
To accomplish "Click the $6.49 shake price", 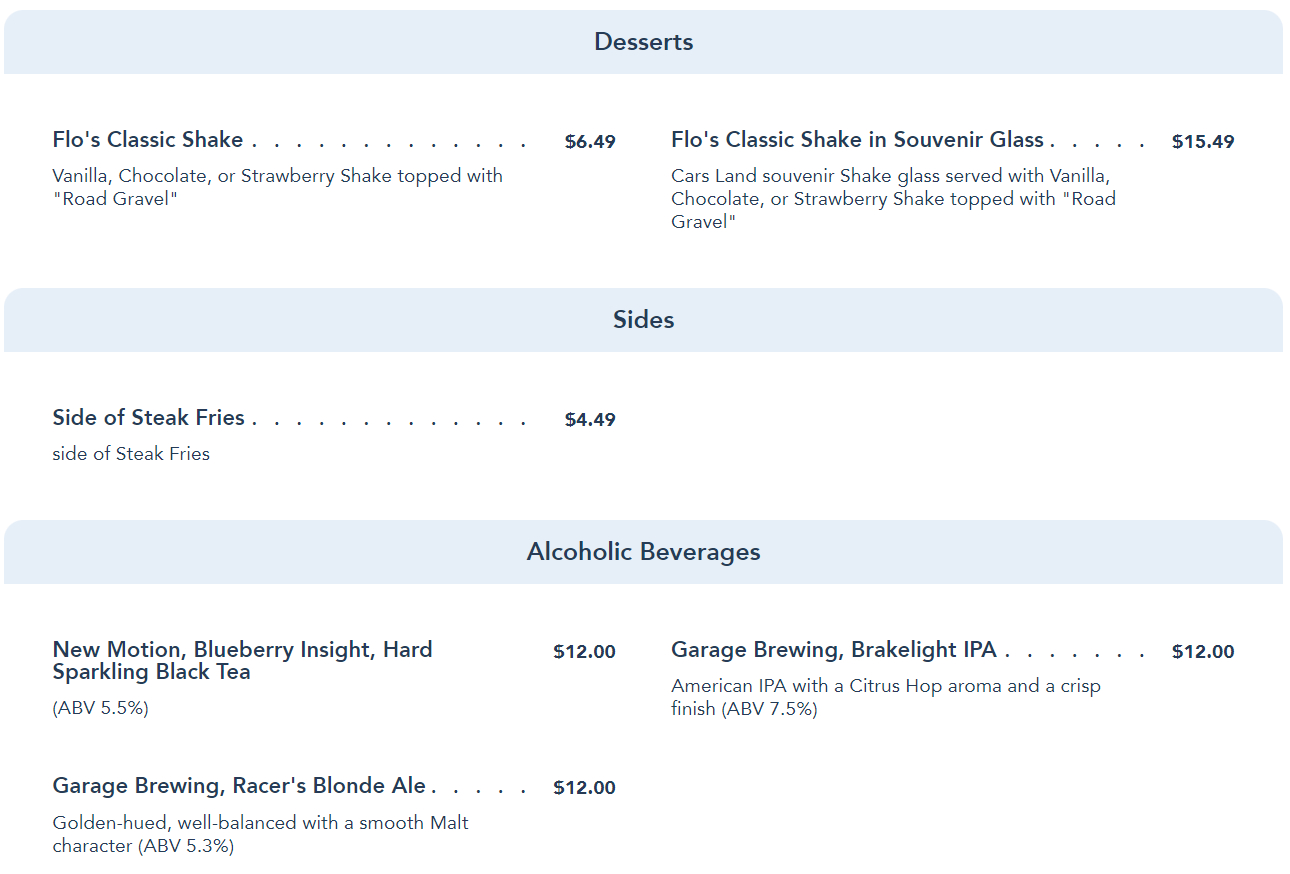I will point(590,142).
